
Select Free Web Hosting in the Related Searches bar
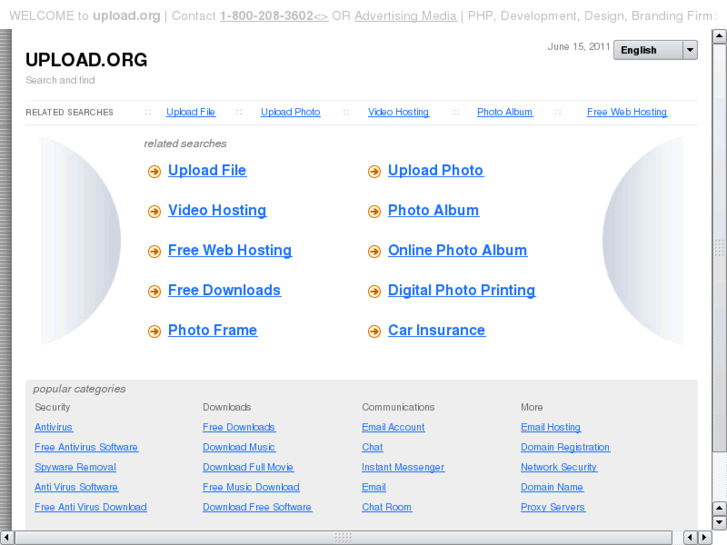pos(627,112)
